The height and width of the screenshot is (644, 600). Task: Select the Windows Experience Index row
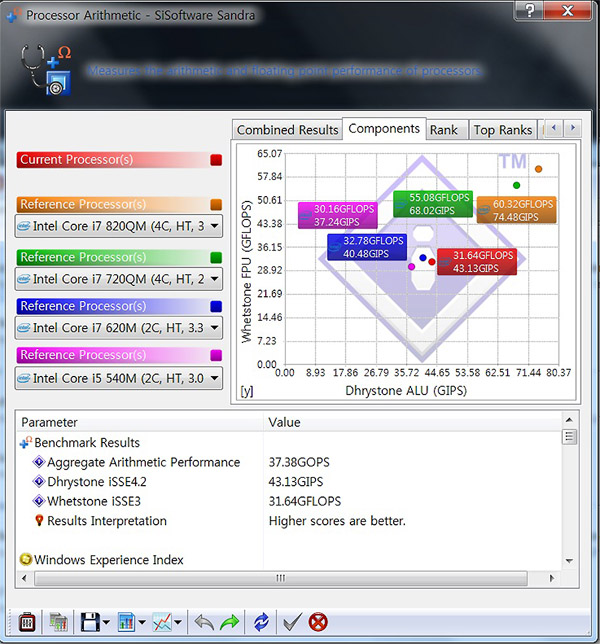[108, 560]
